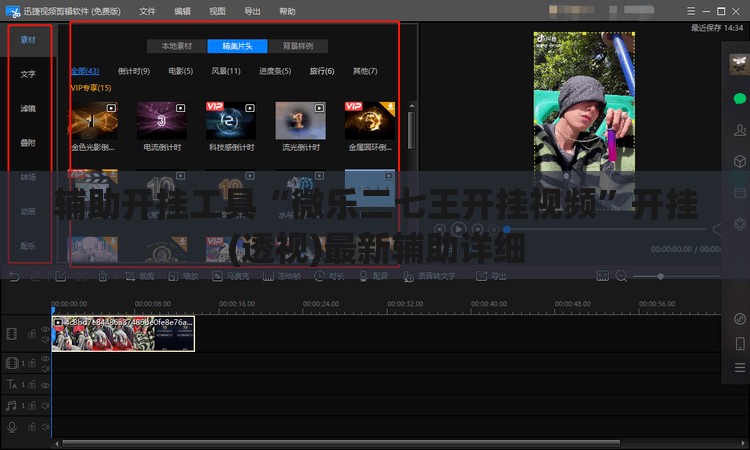This screenshot has height=450, width=750.
Task: Click the edit pencil icon in toolbar
Action: pyautogui.click(x=60, y=276)
